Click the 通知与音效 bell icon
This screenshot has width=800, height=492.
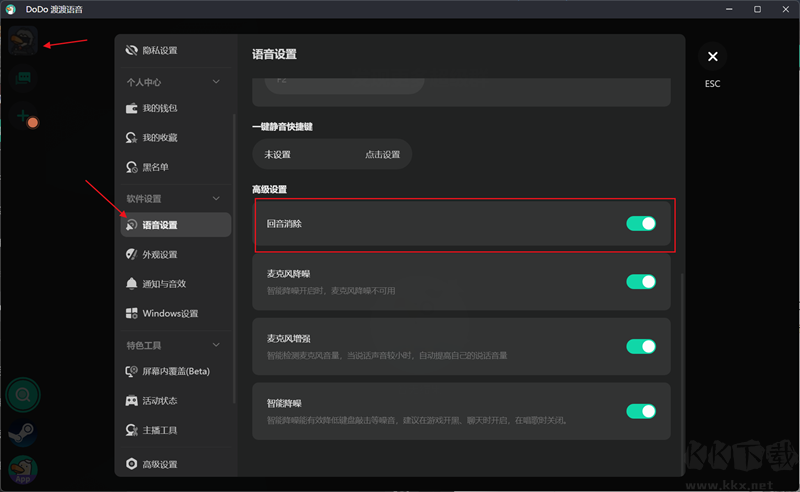(x=132, y=284)
